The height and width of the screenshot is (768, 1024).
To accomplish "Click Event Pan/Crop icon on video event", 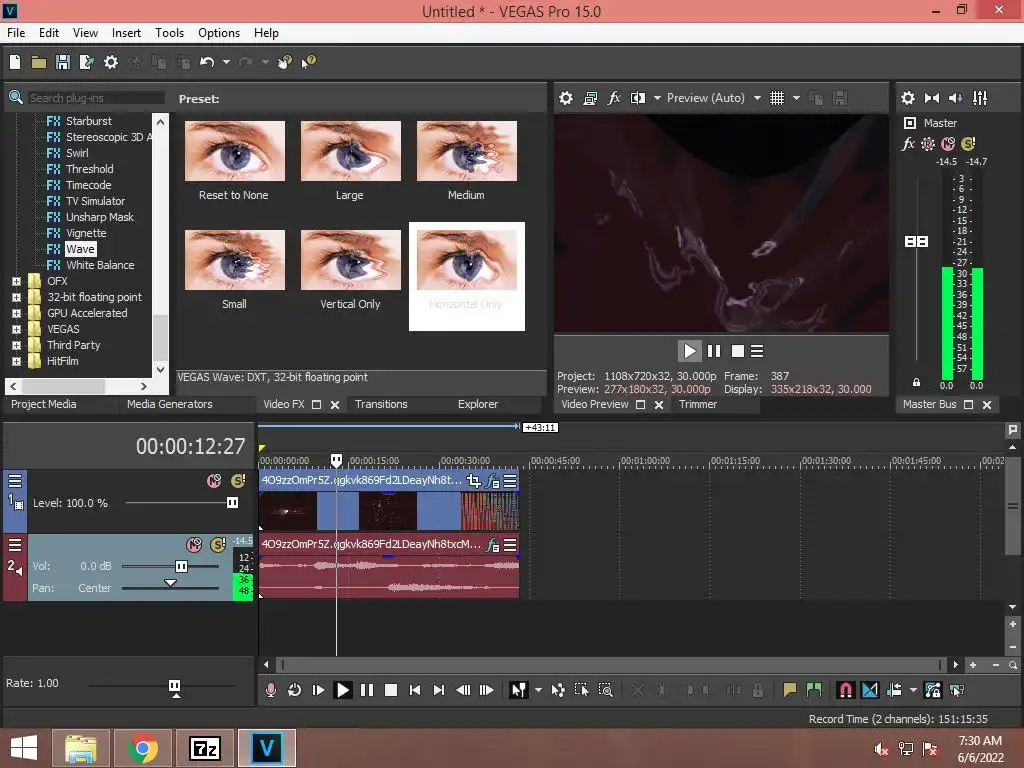I will 474,481.
